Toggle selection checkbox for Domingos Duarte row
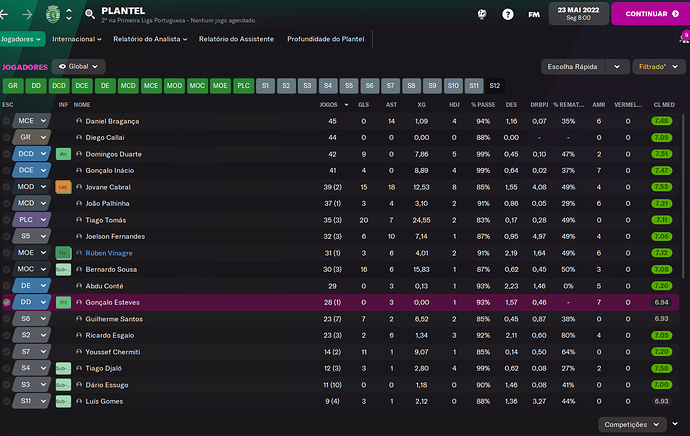The image size is (690, 436). pyautogui.click(x=6, y=154)
